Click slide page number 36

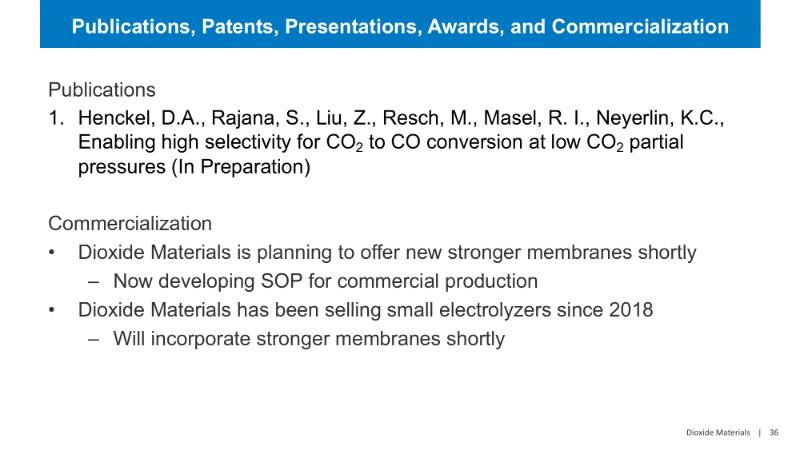pos(774,432)
